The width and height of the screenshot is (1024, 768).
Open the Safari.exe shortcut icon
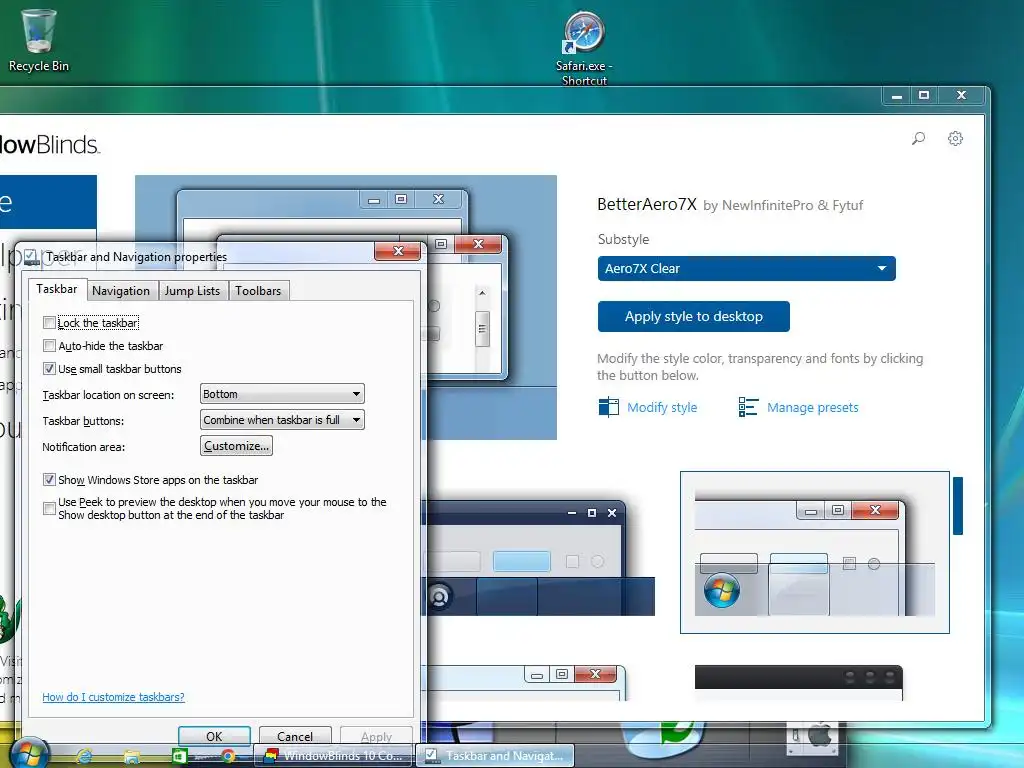[x=584, y=47]
